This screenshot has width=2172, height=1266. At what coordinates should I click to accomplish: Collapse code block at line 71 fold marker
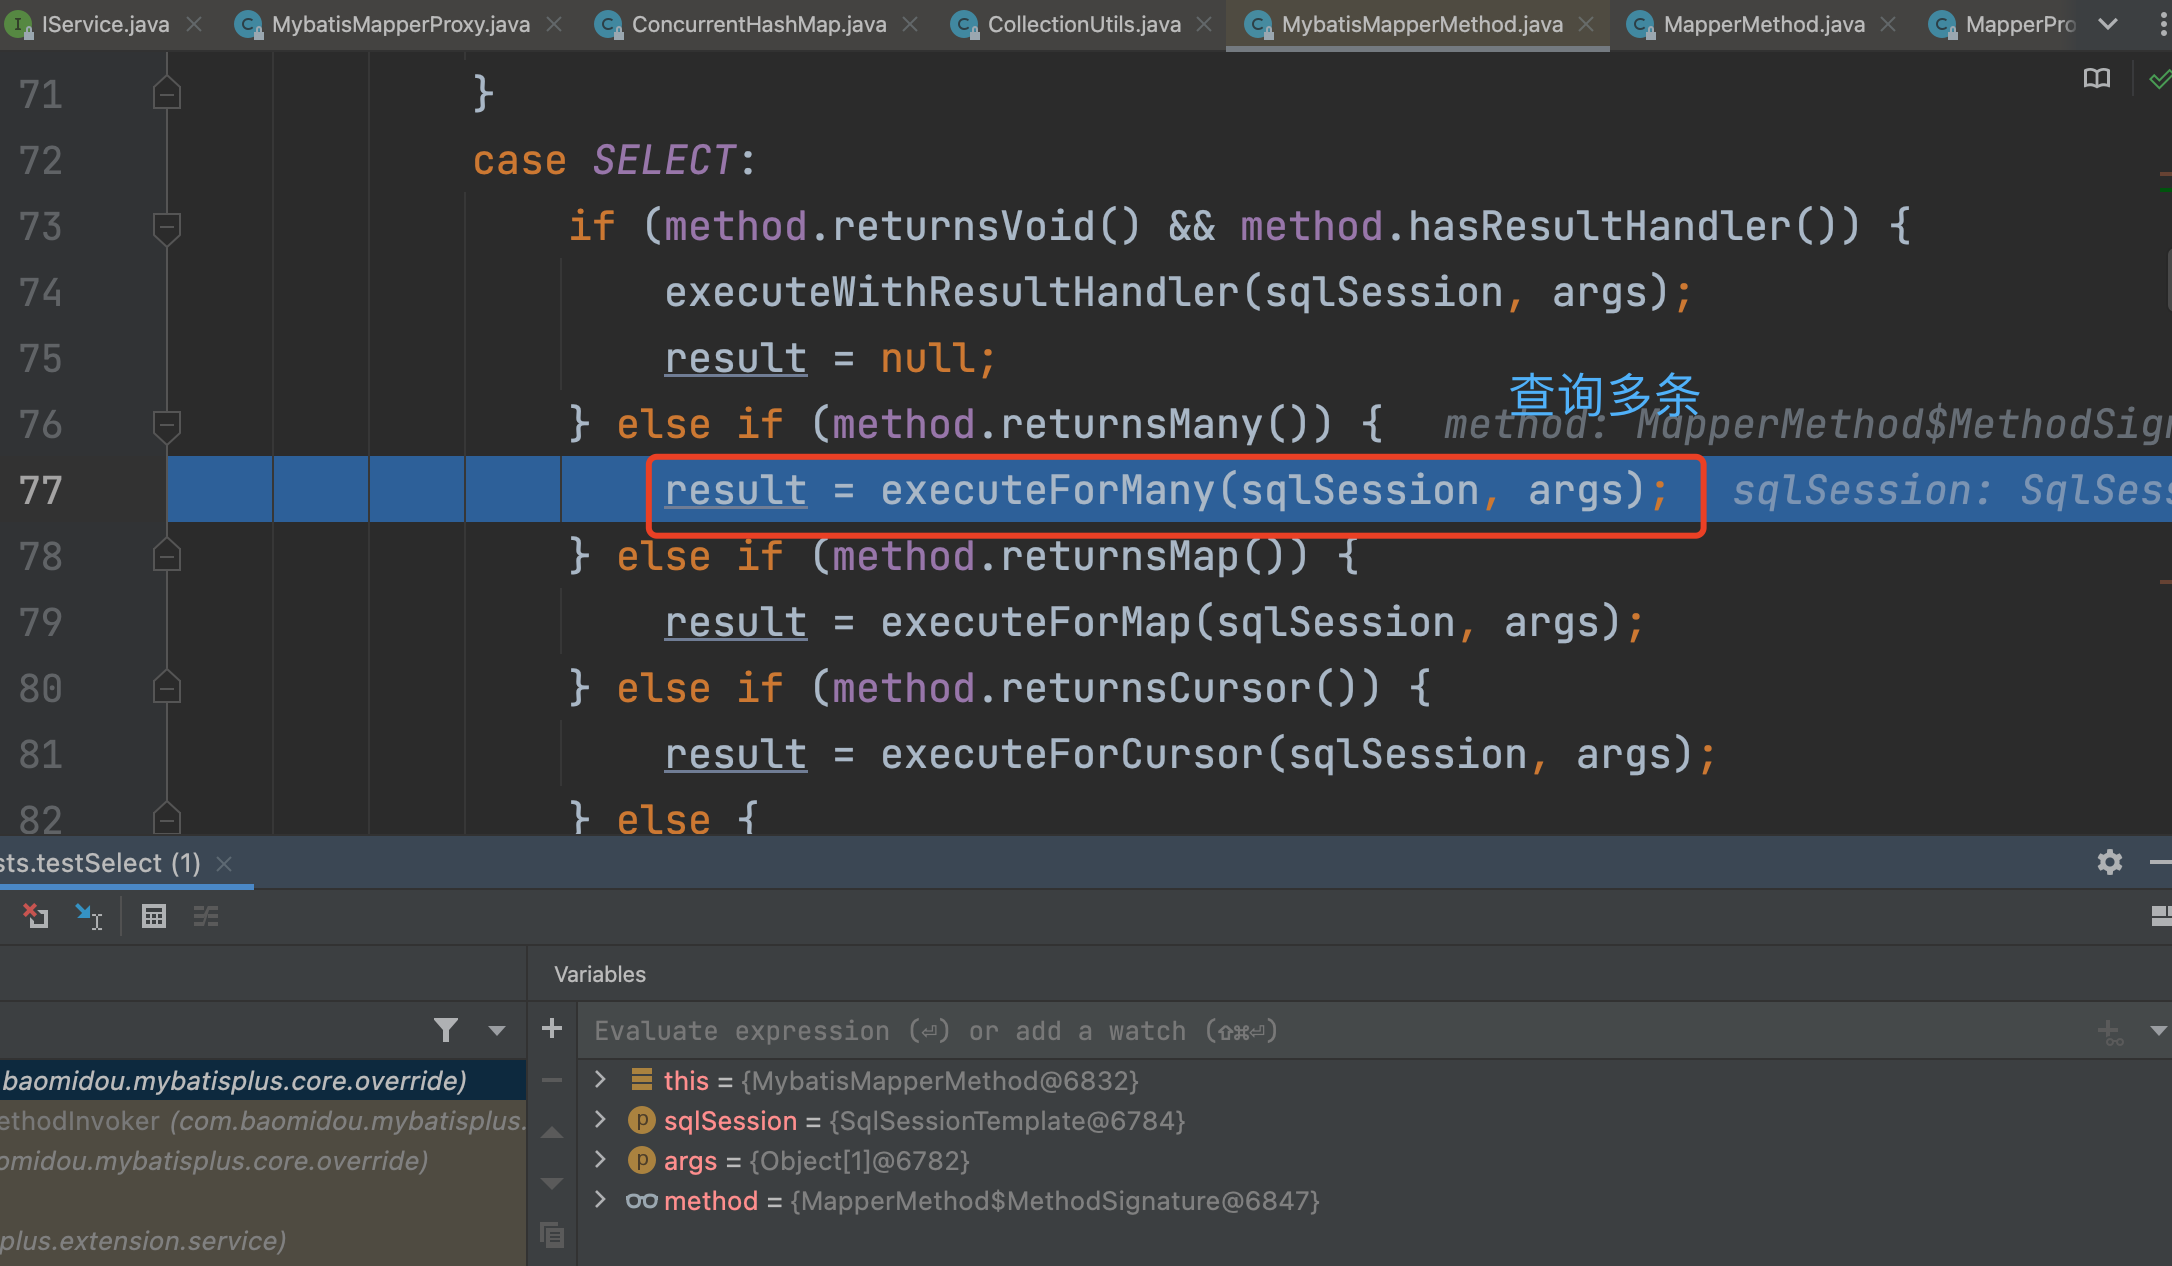[x=167, y=94]
